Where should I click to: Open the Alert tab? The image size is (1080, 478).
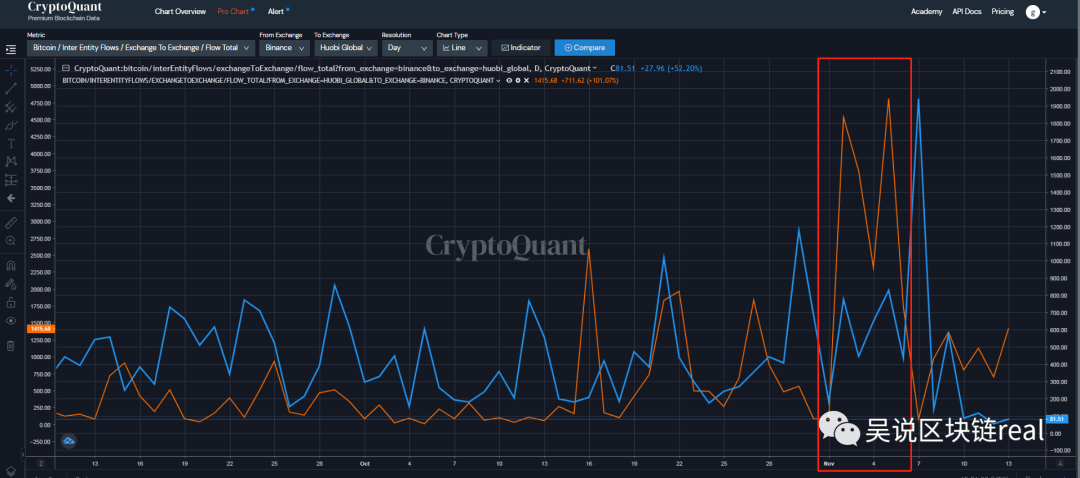pyautogui.click(x=277, y=12)
